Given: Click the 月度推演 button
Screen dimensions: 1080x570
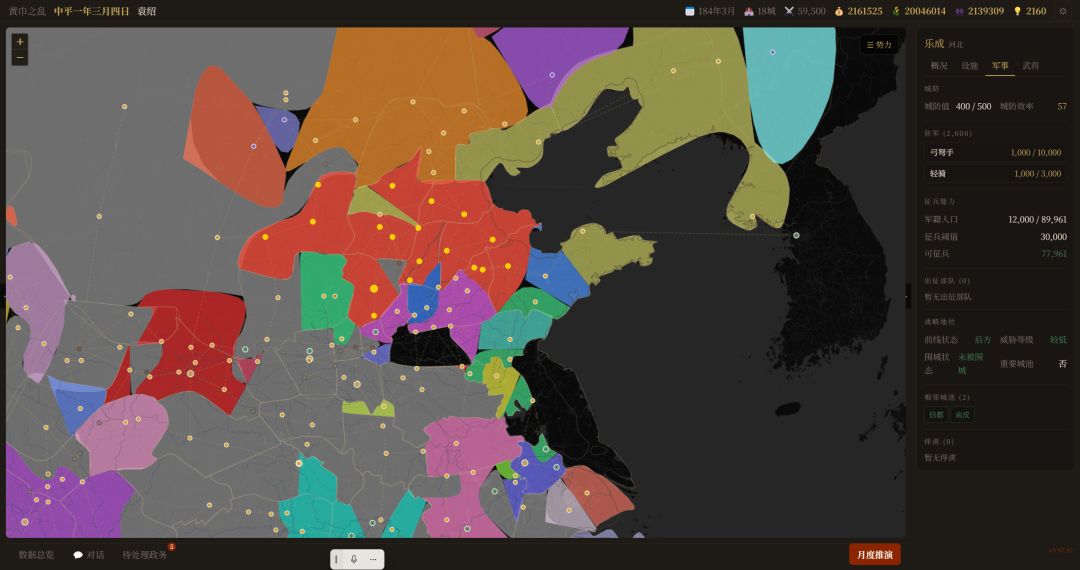Looking at the screenshot, I should click(x=875, y=555).
